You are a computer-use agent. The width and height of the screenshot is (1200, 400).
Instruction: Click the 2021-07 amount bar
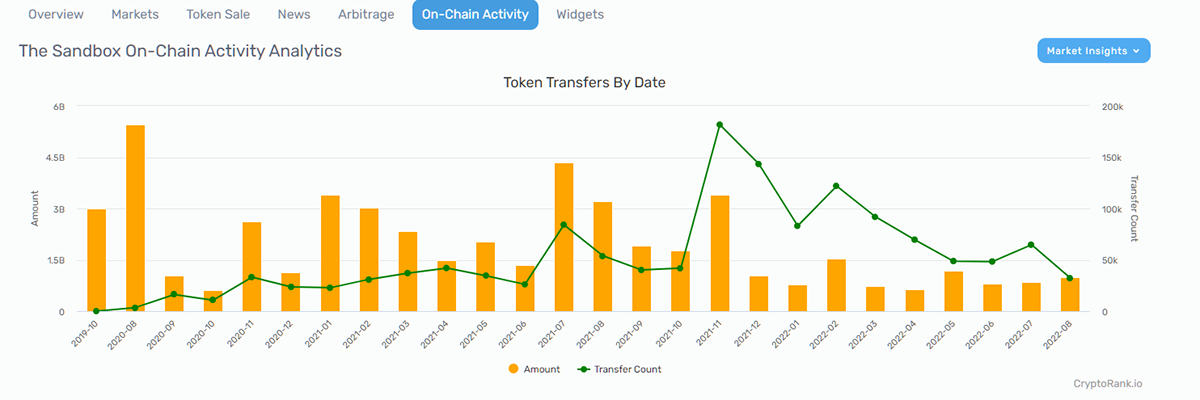click(564, 237)
